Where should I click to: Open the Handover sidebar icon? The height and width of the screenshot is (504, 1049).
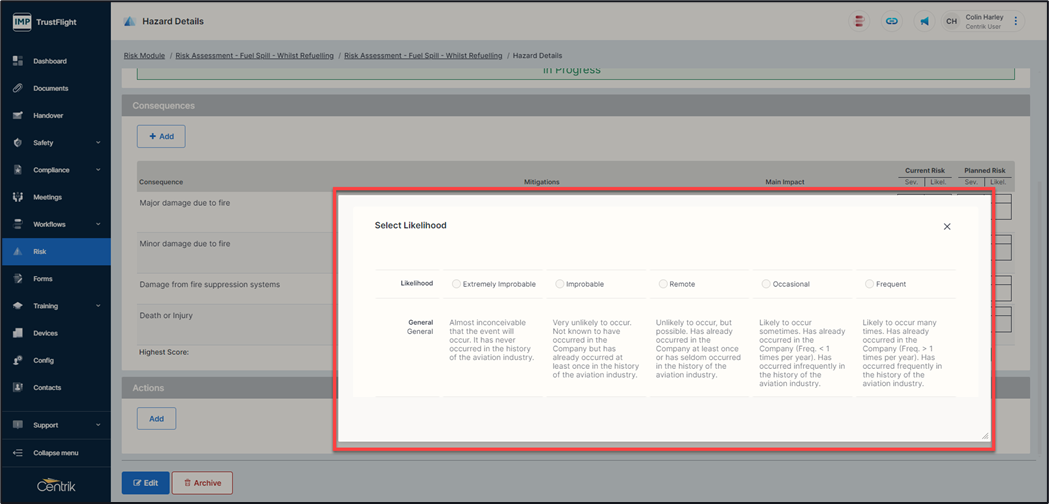[x=18, y=115]
